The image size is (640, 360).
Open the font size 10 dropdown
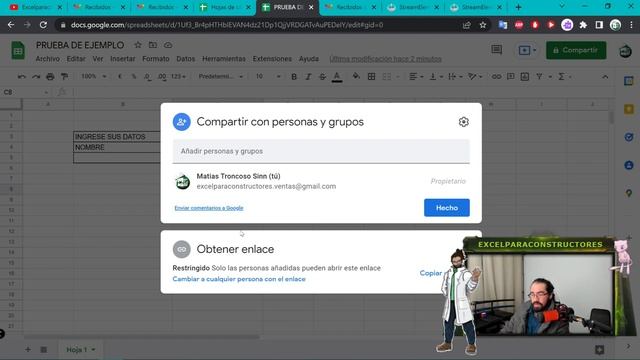coord(268,76)
